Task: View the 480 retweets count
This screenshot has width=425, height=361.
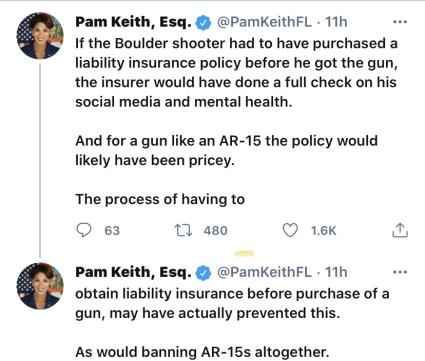Action: [x=215, y=231]
